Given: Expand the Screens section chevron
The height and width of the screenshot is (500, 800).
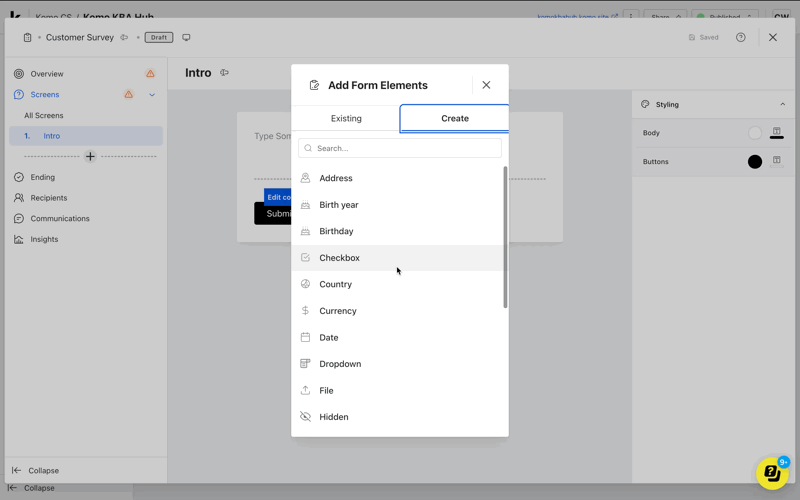Looking at the screenshot, I should (x=152, y=95).
